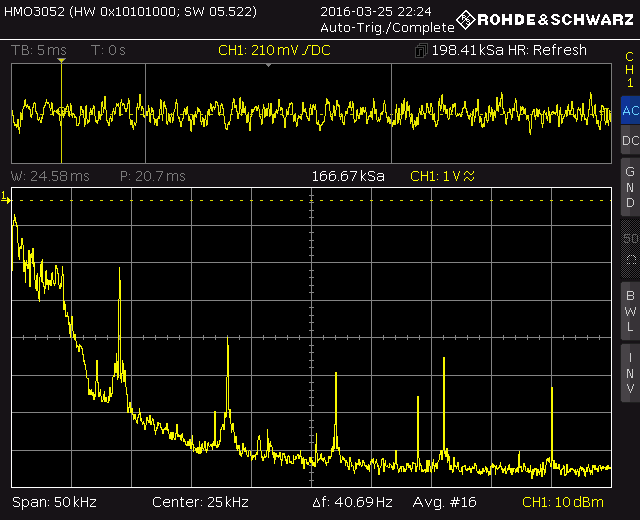Open the Center 25 kHz setting

(x=200, y=502)
